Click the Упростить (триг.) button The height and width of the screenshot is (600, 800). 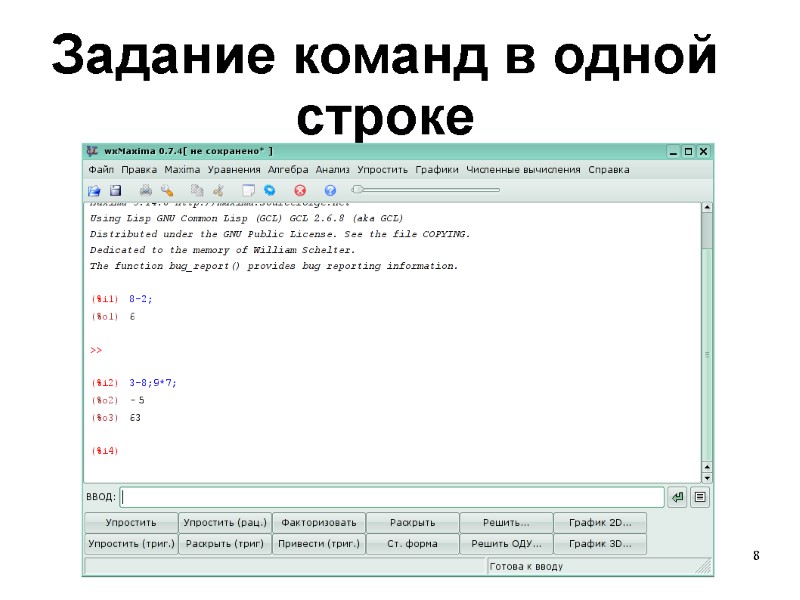pyautogui.click(x=131, y=544)
